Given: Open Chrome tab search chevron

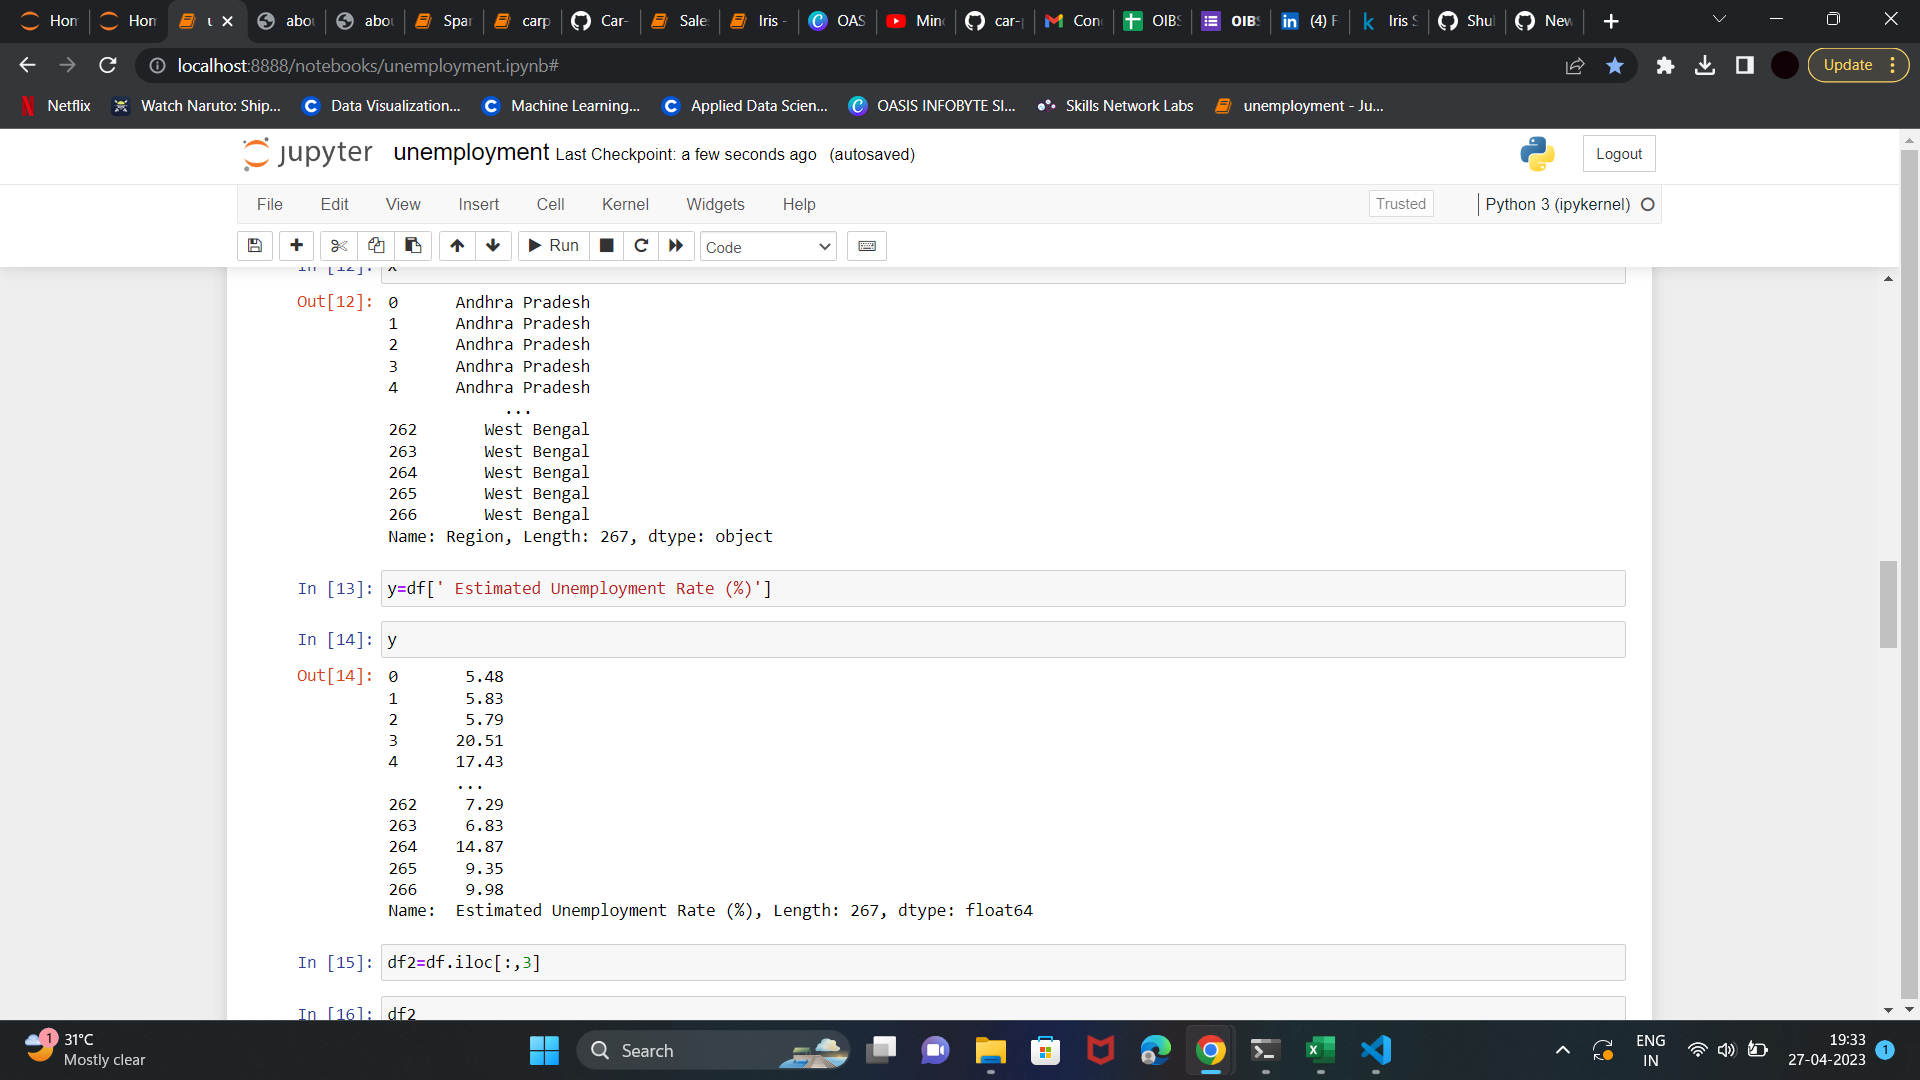Looking at the screenshot, I should [x=1719, y=18].
